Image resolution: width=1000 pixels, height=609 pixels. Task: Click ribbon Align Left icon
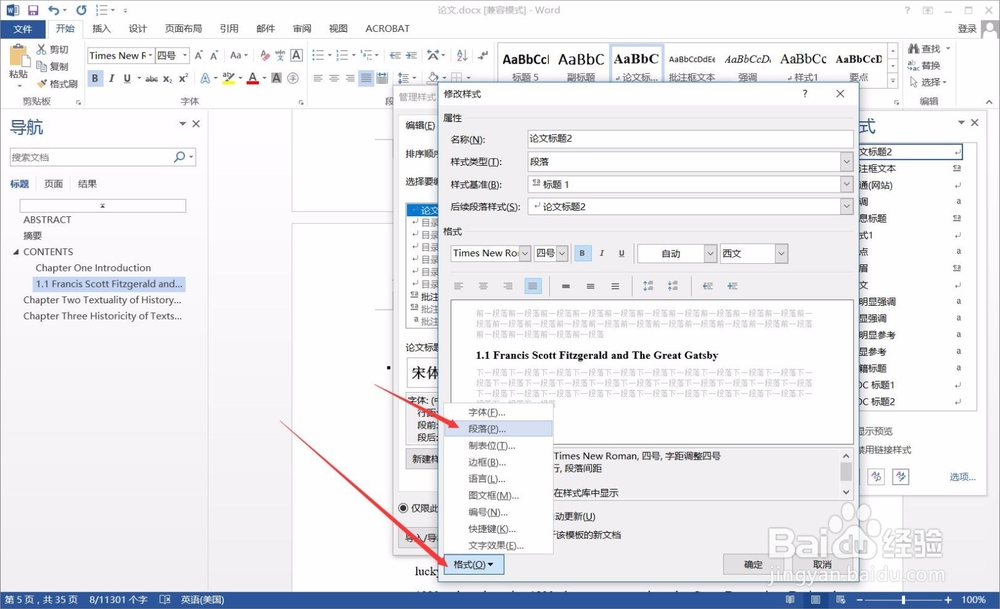click(x=318, y=78)
